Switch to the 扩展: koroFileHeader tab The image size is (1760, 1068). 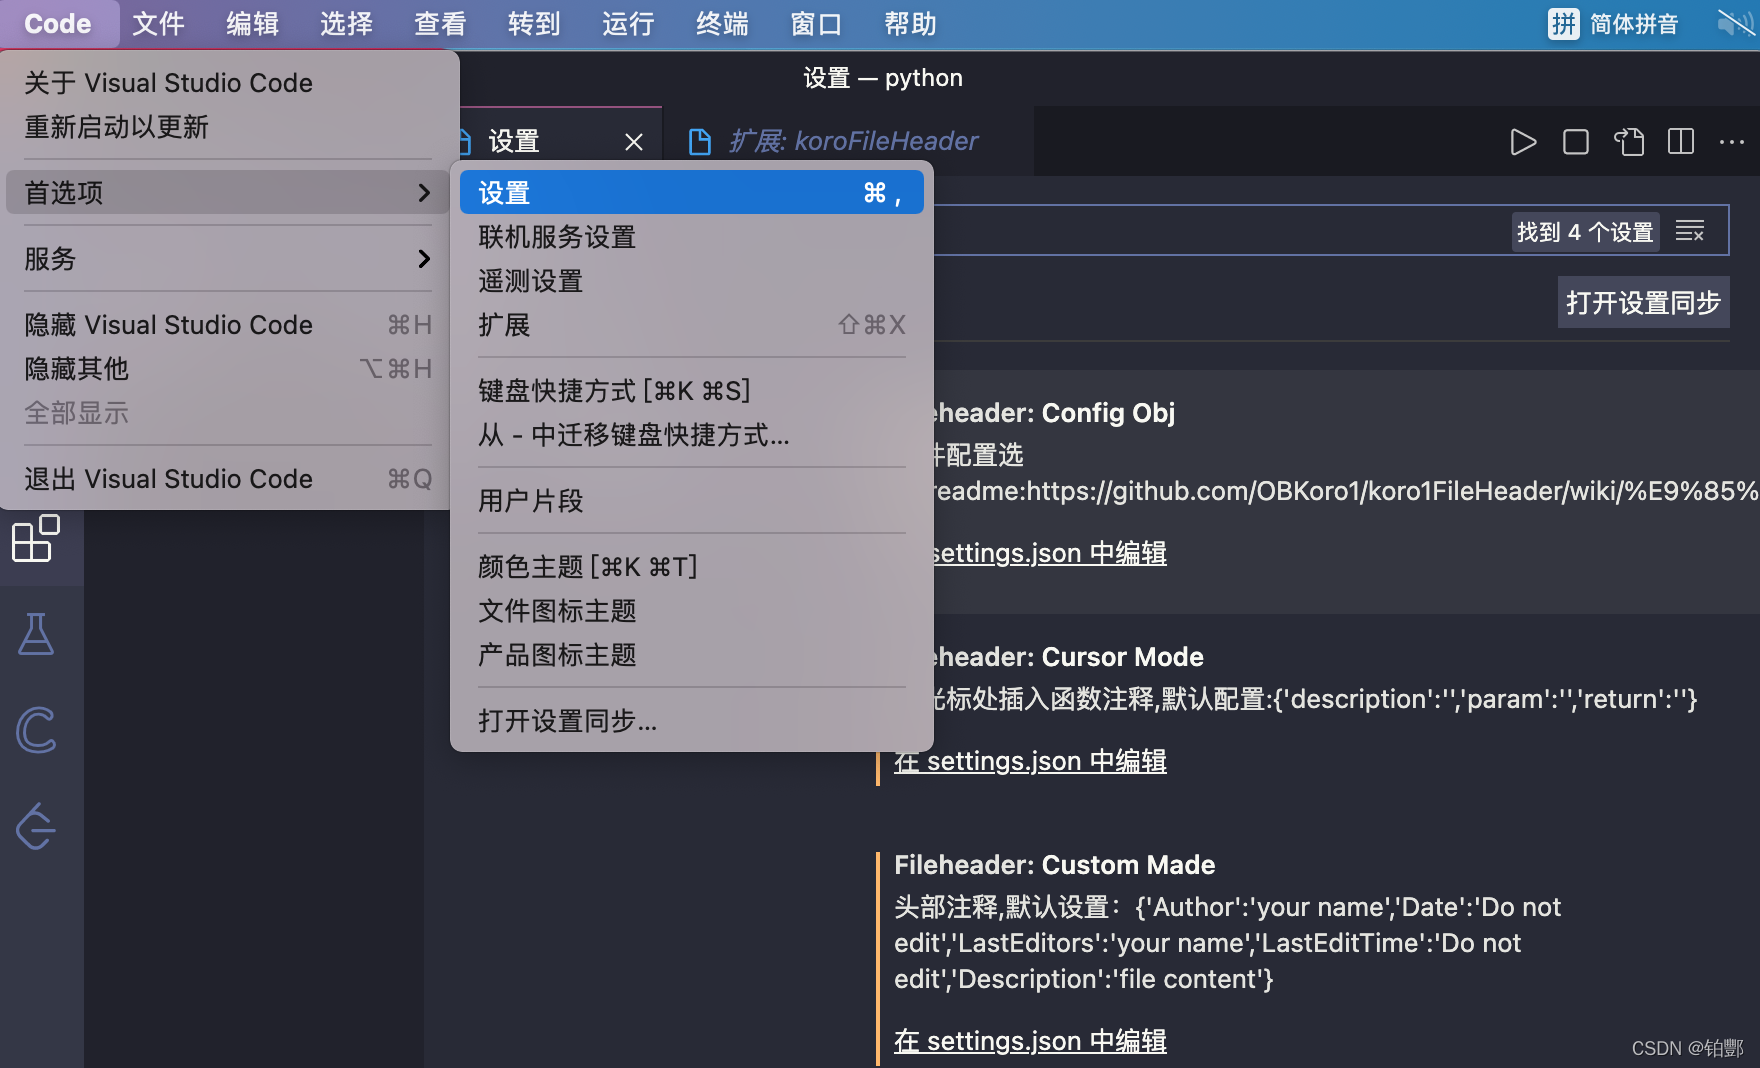(x=849, y=141)
